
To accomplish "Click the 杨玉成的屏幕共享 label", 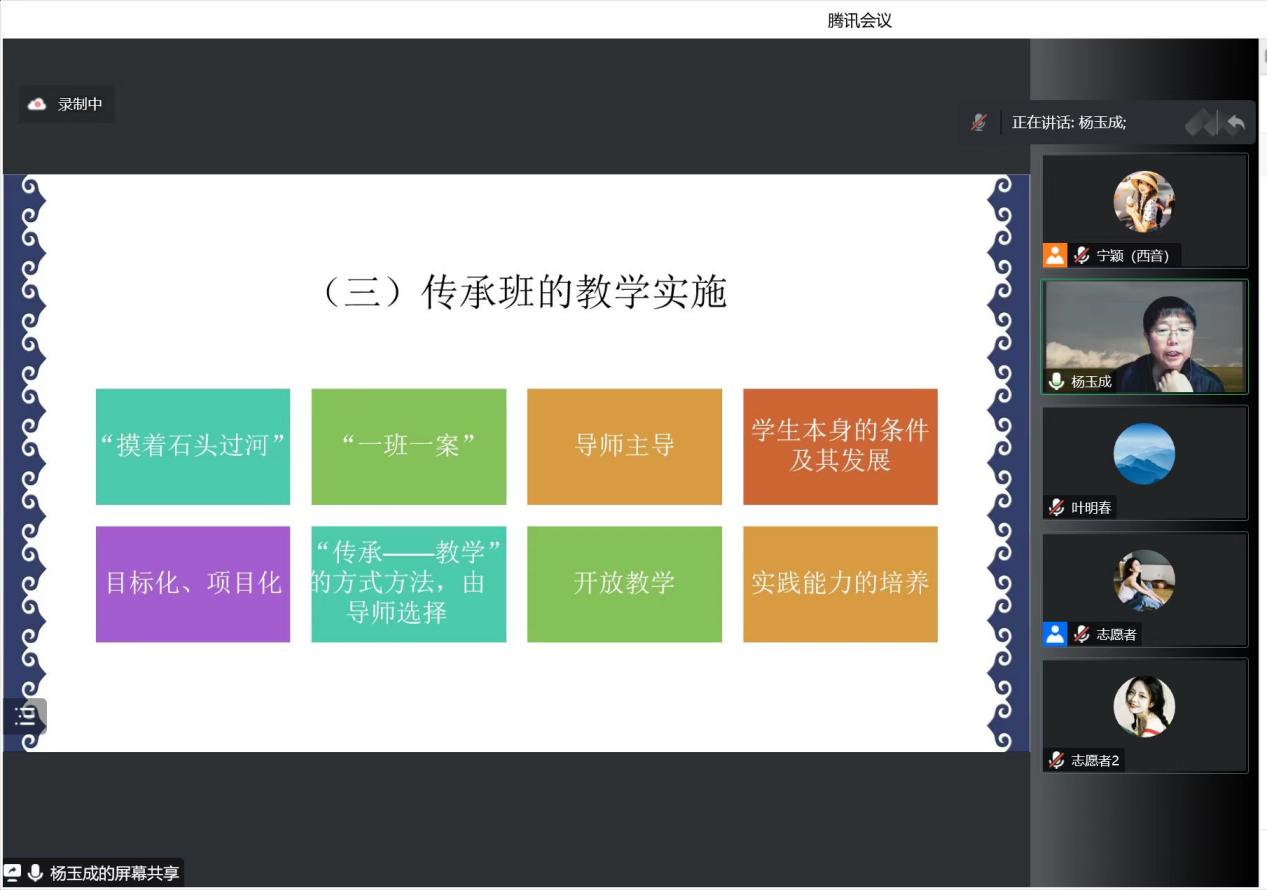I will coord(115,873).
